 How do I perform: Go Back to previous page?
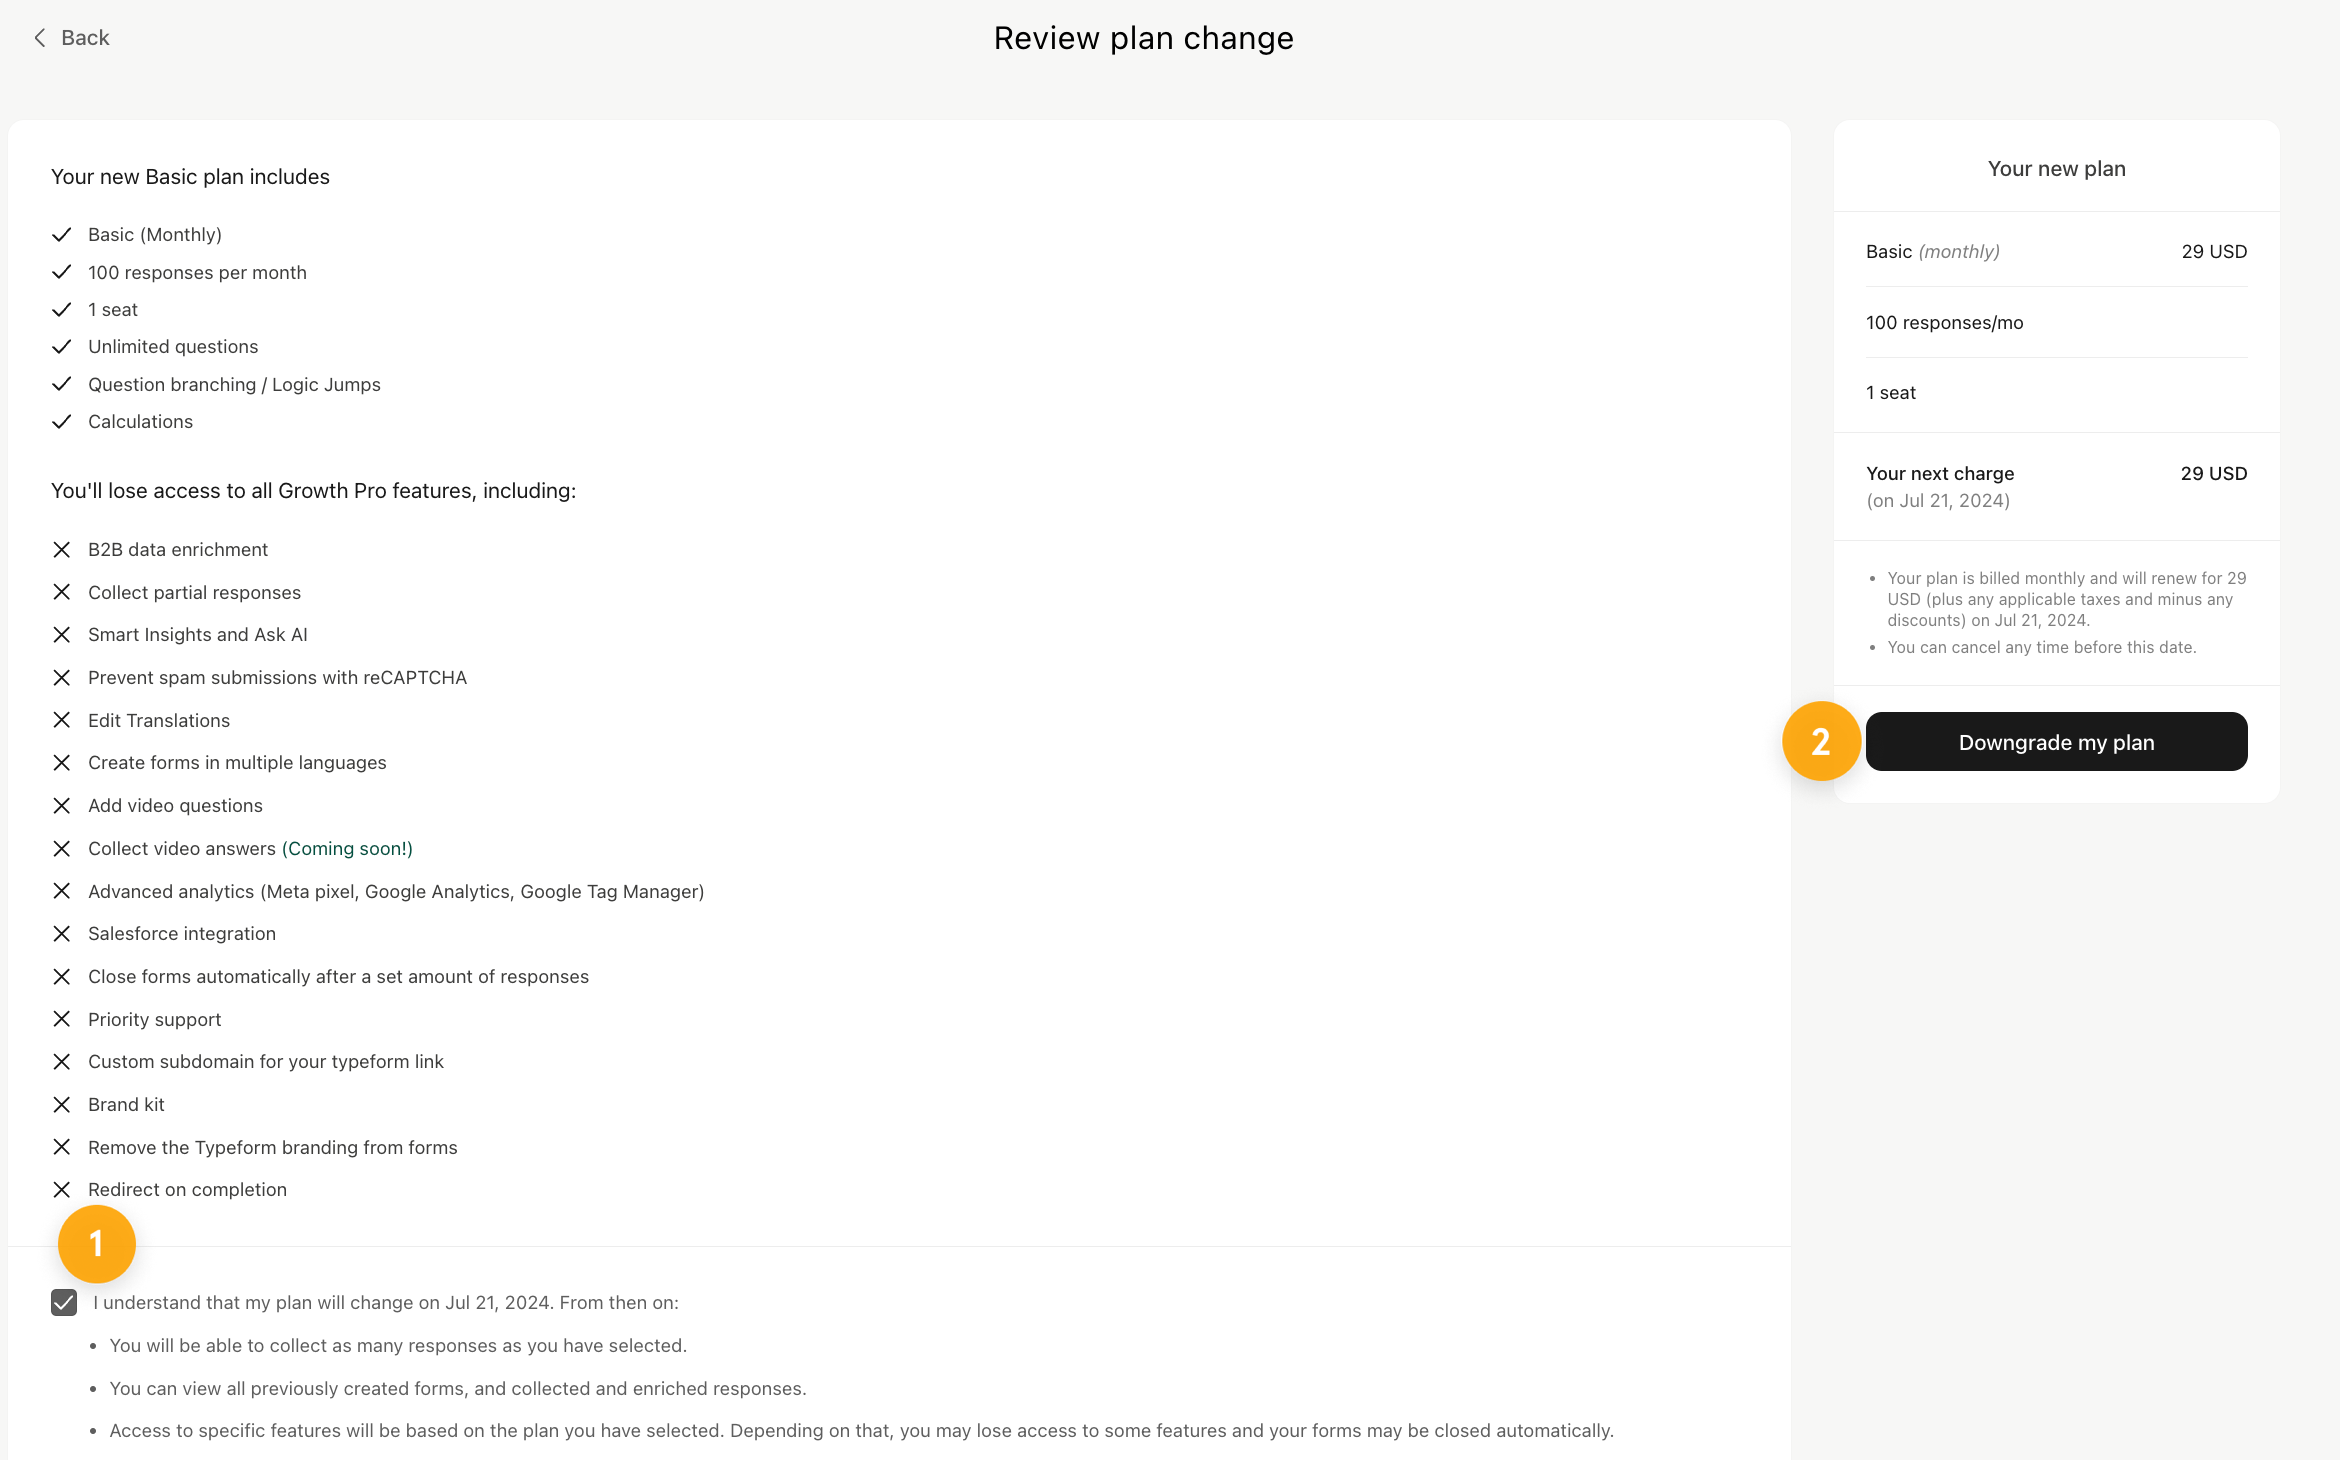pyautogui.click(x=71, y=38)
